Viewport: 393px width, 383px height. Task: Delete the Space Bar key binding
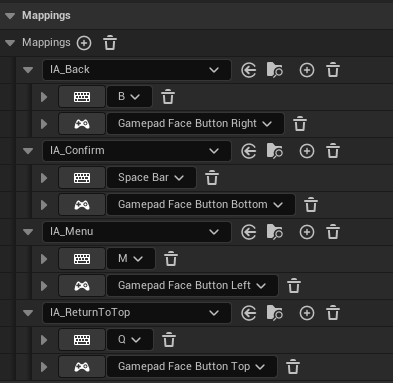tap(212, 178)
